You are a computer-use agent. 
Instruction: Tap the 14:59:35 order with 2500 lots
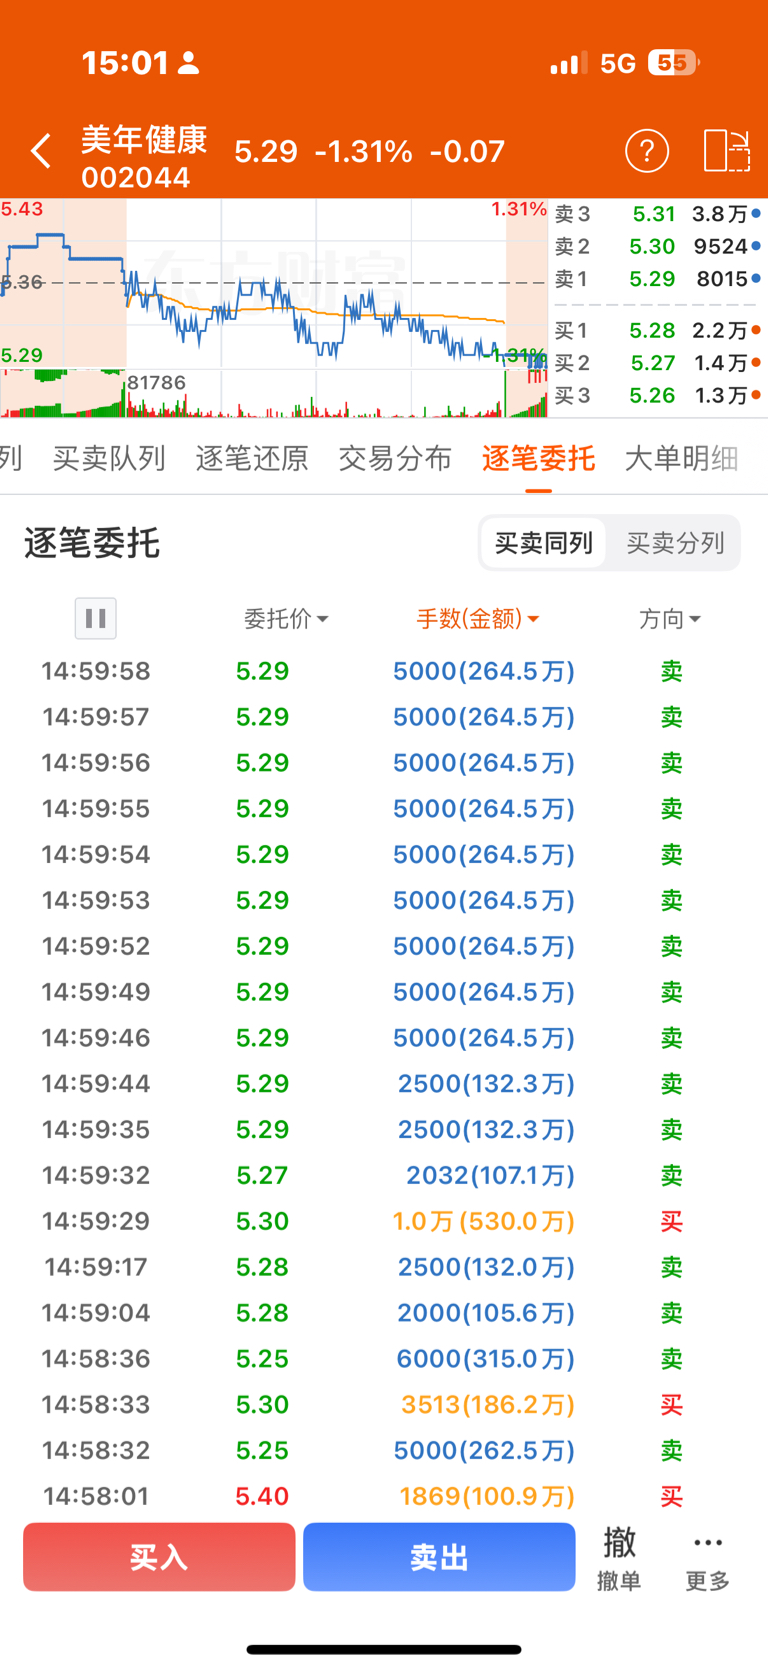(x=384, y=1130)
